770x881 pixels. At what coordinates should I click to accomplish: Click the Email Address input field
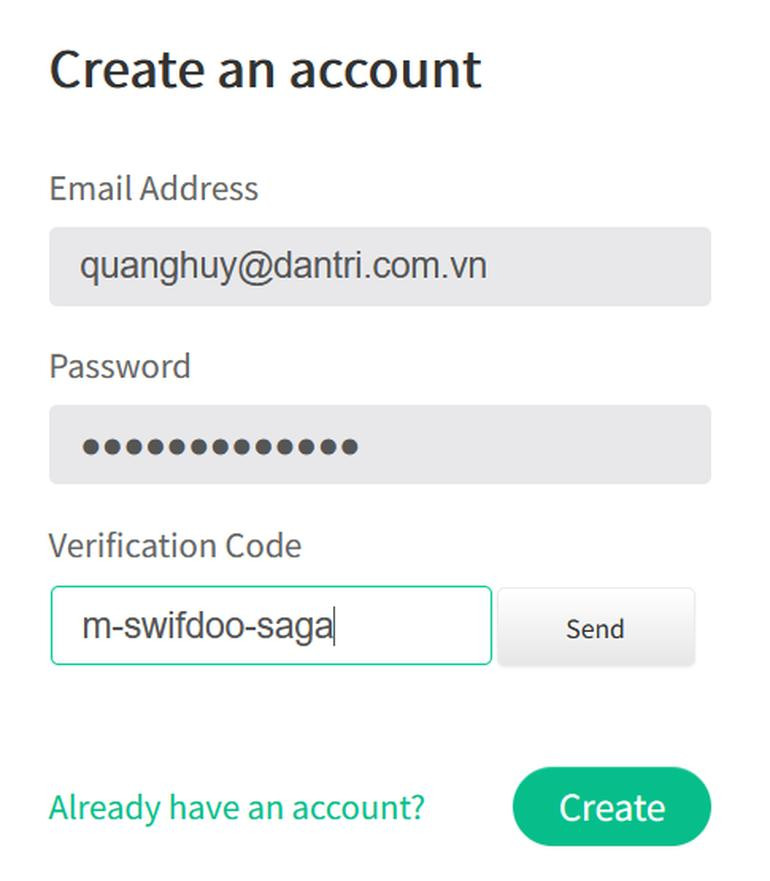coord(380,266)
